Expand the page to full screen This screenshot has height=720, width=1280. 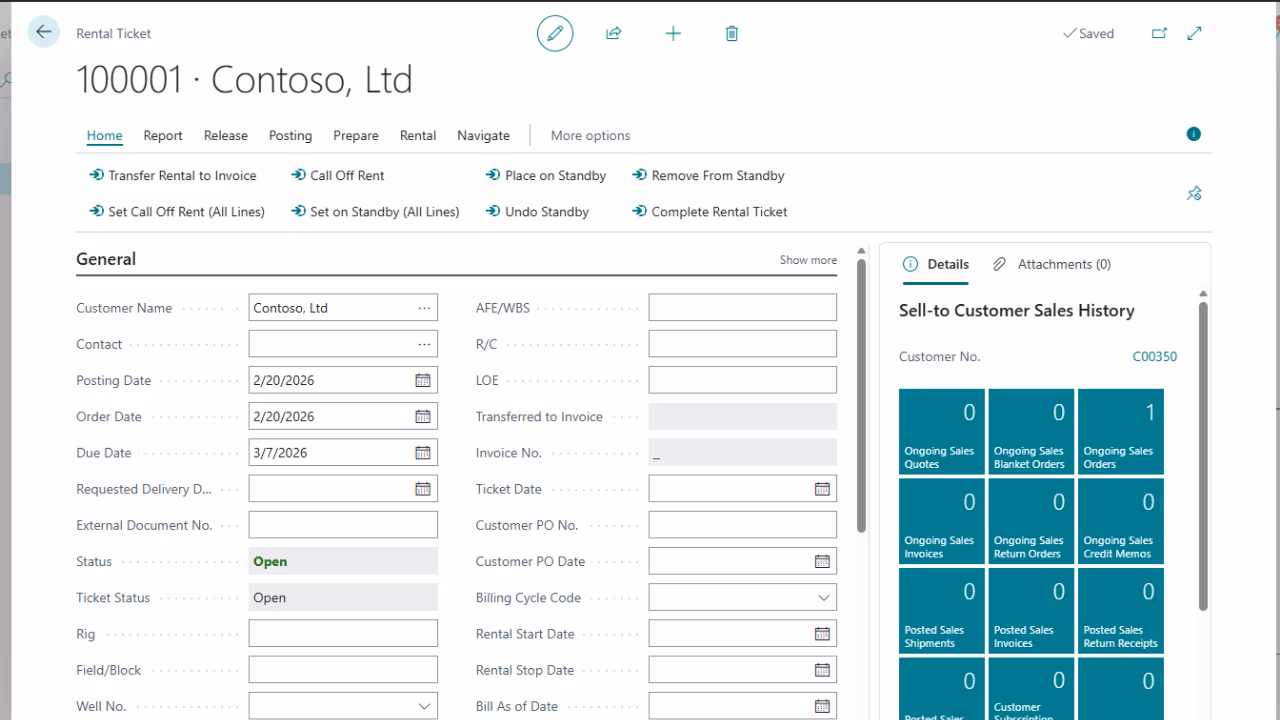click(1194, 33)
